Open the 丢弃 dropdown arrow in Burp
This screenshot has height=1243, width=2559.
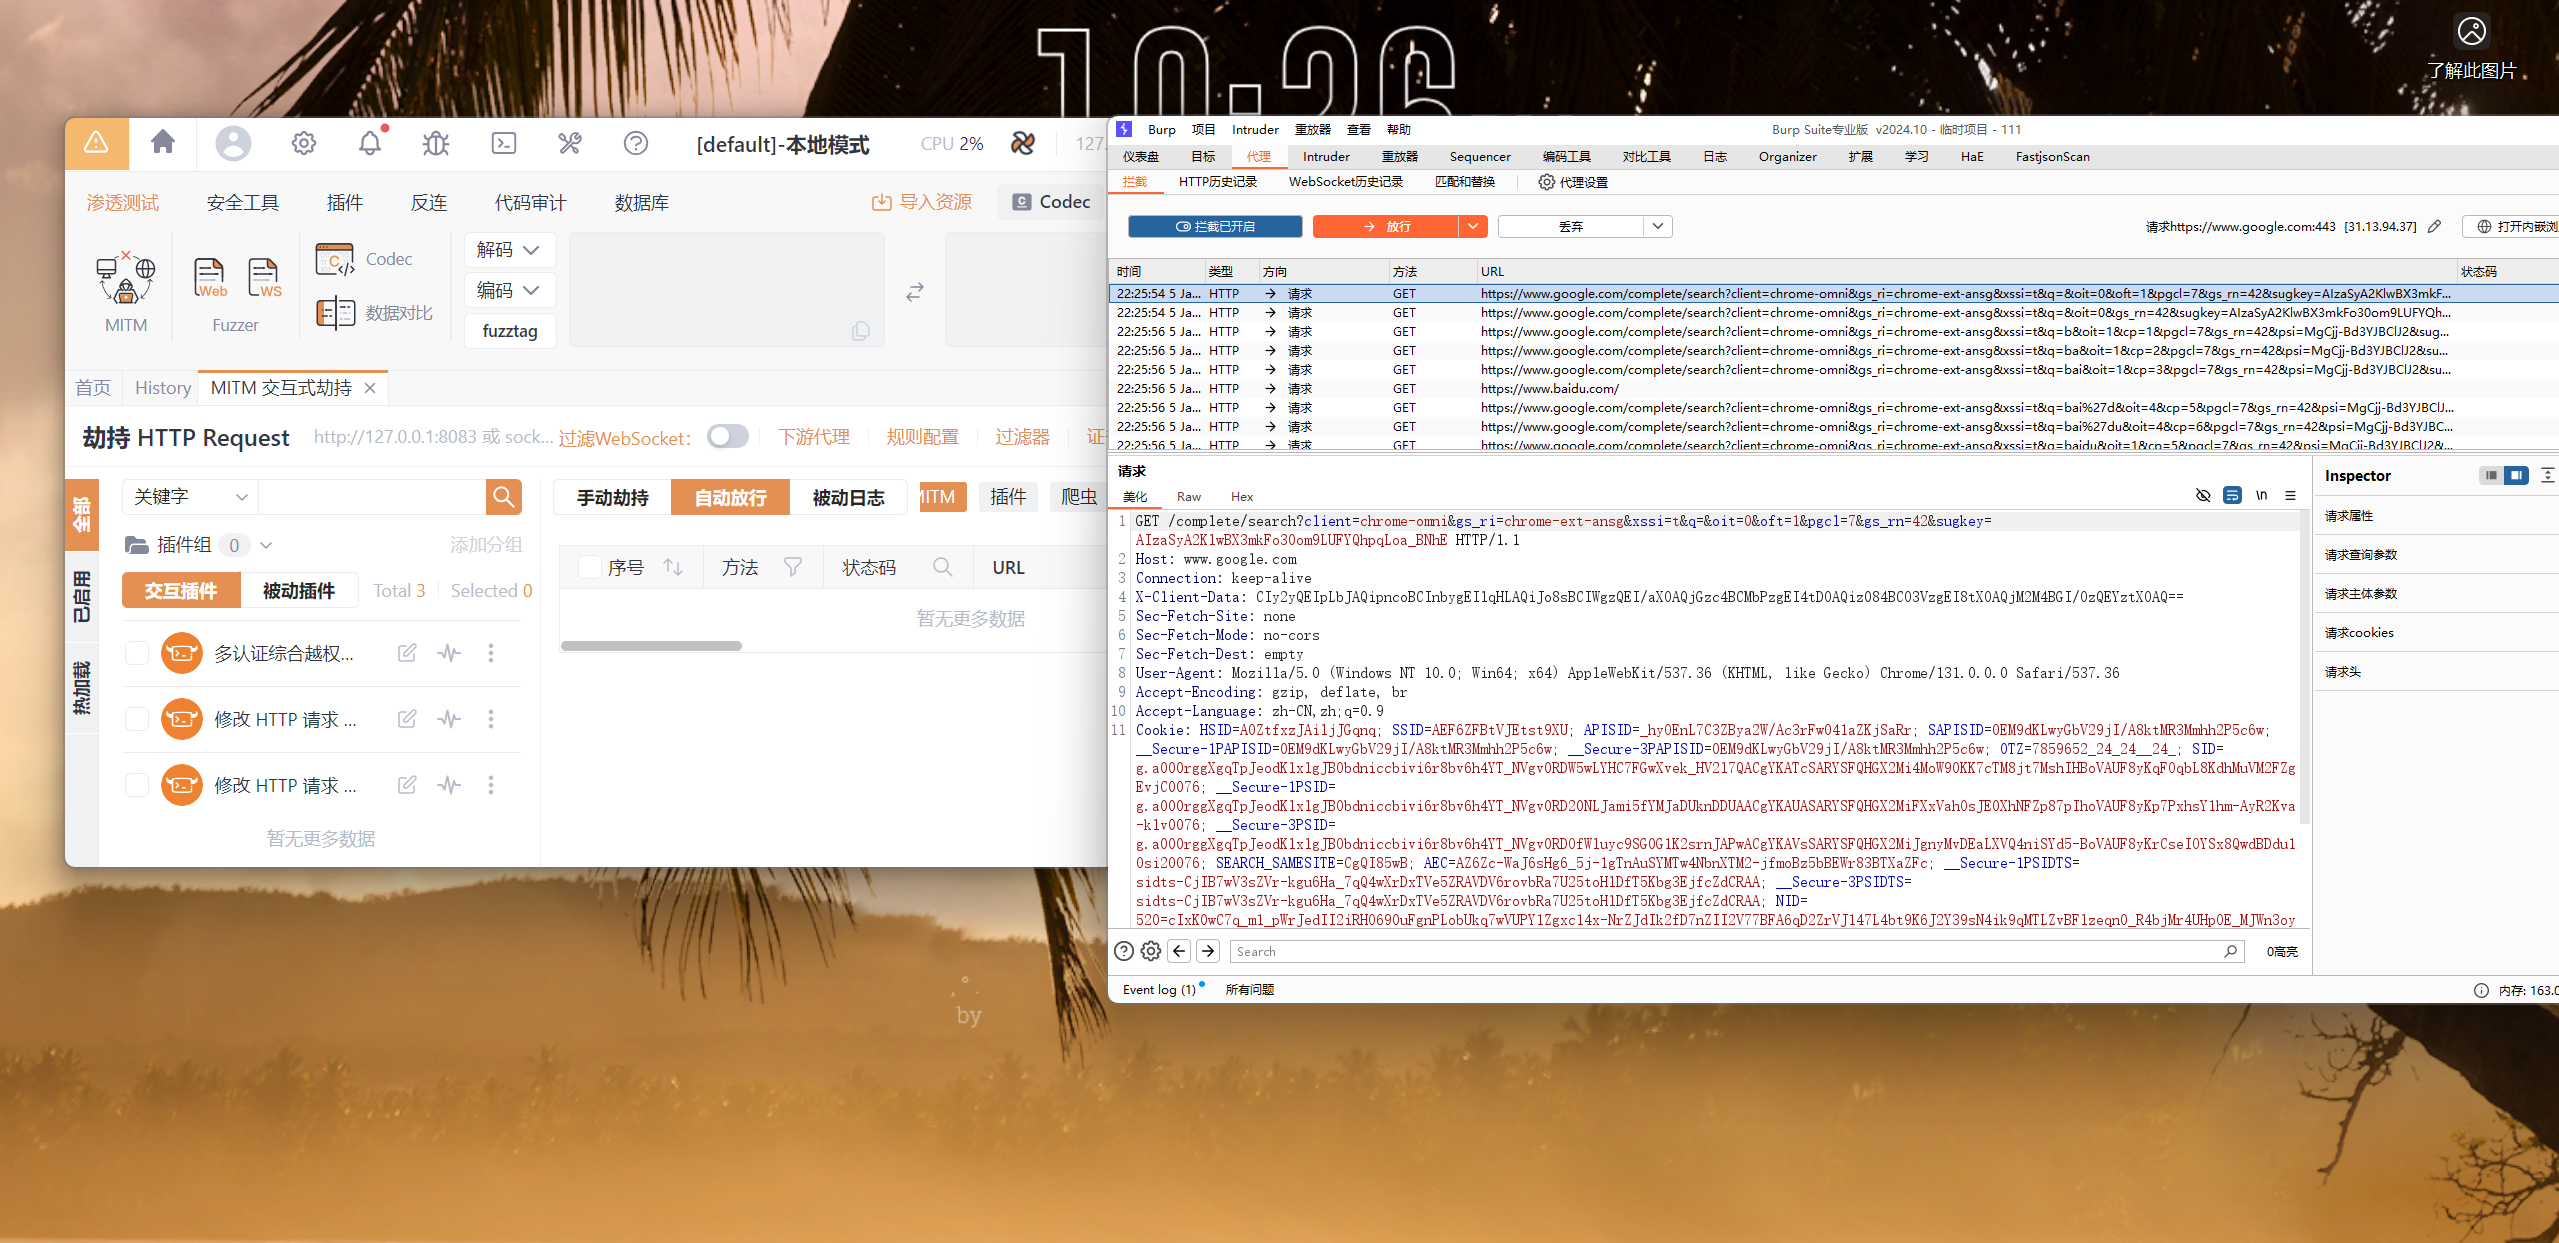[x=1657, y=227]
